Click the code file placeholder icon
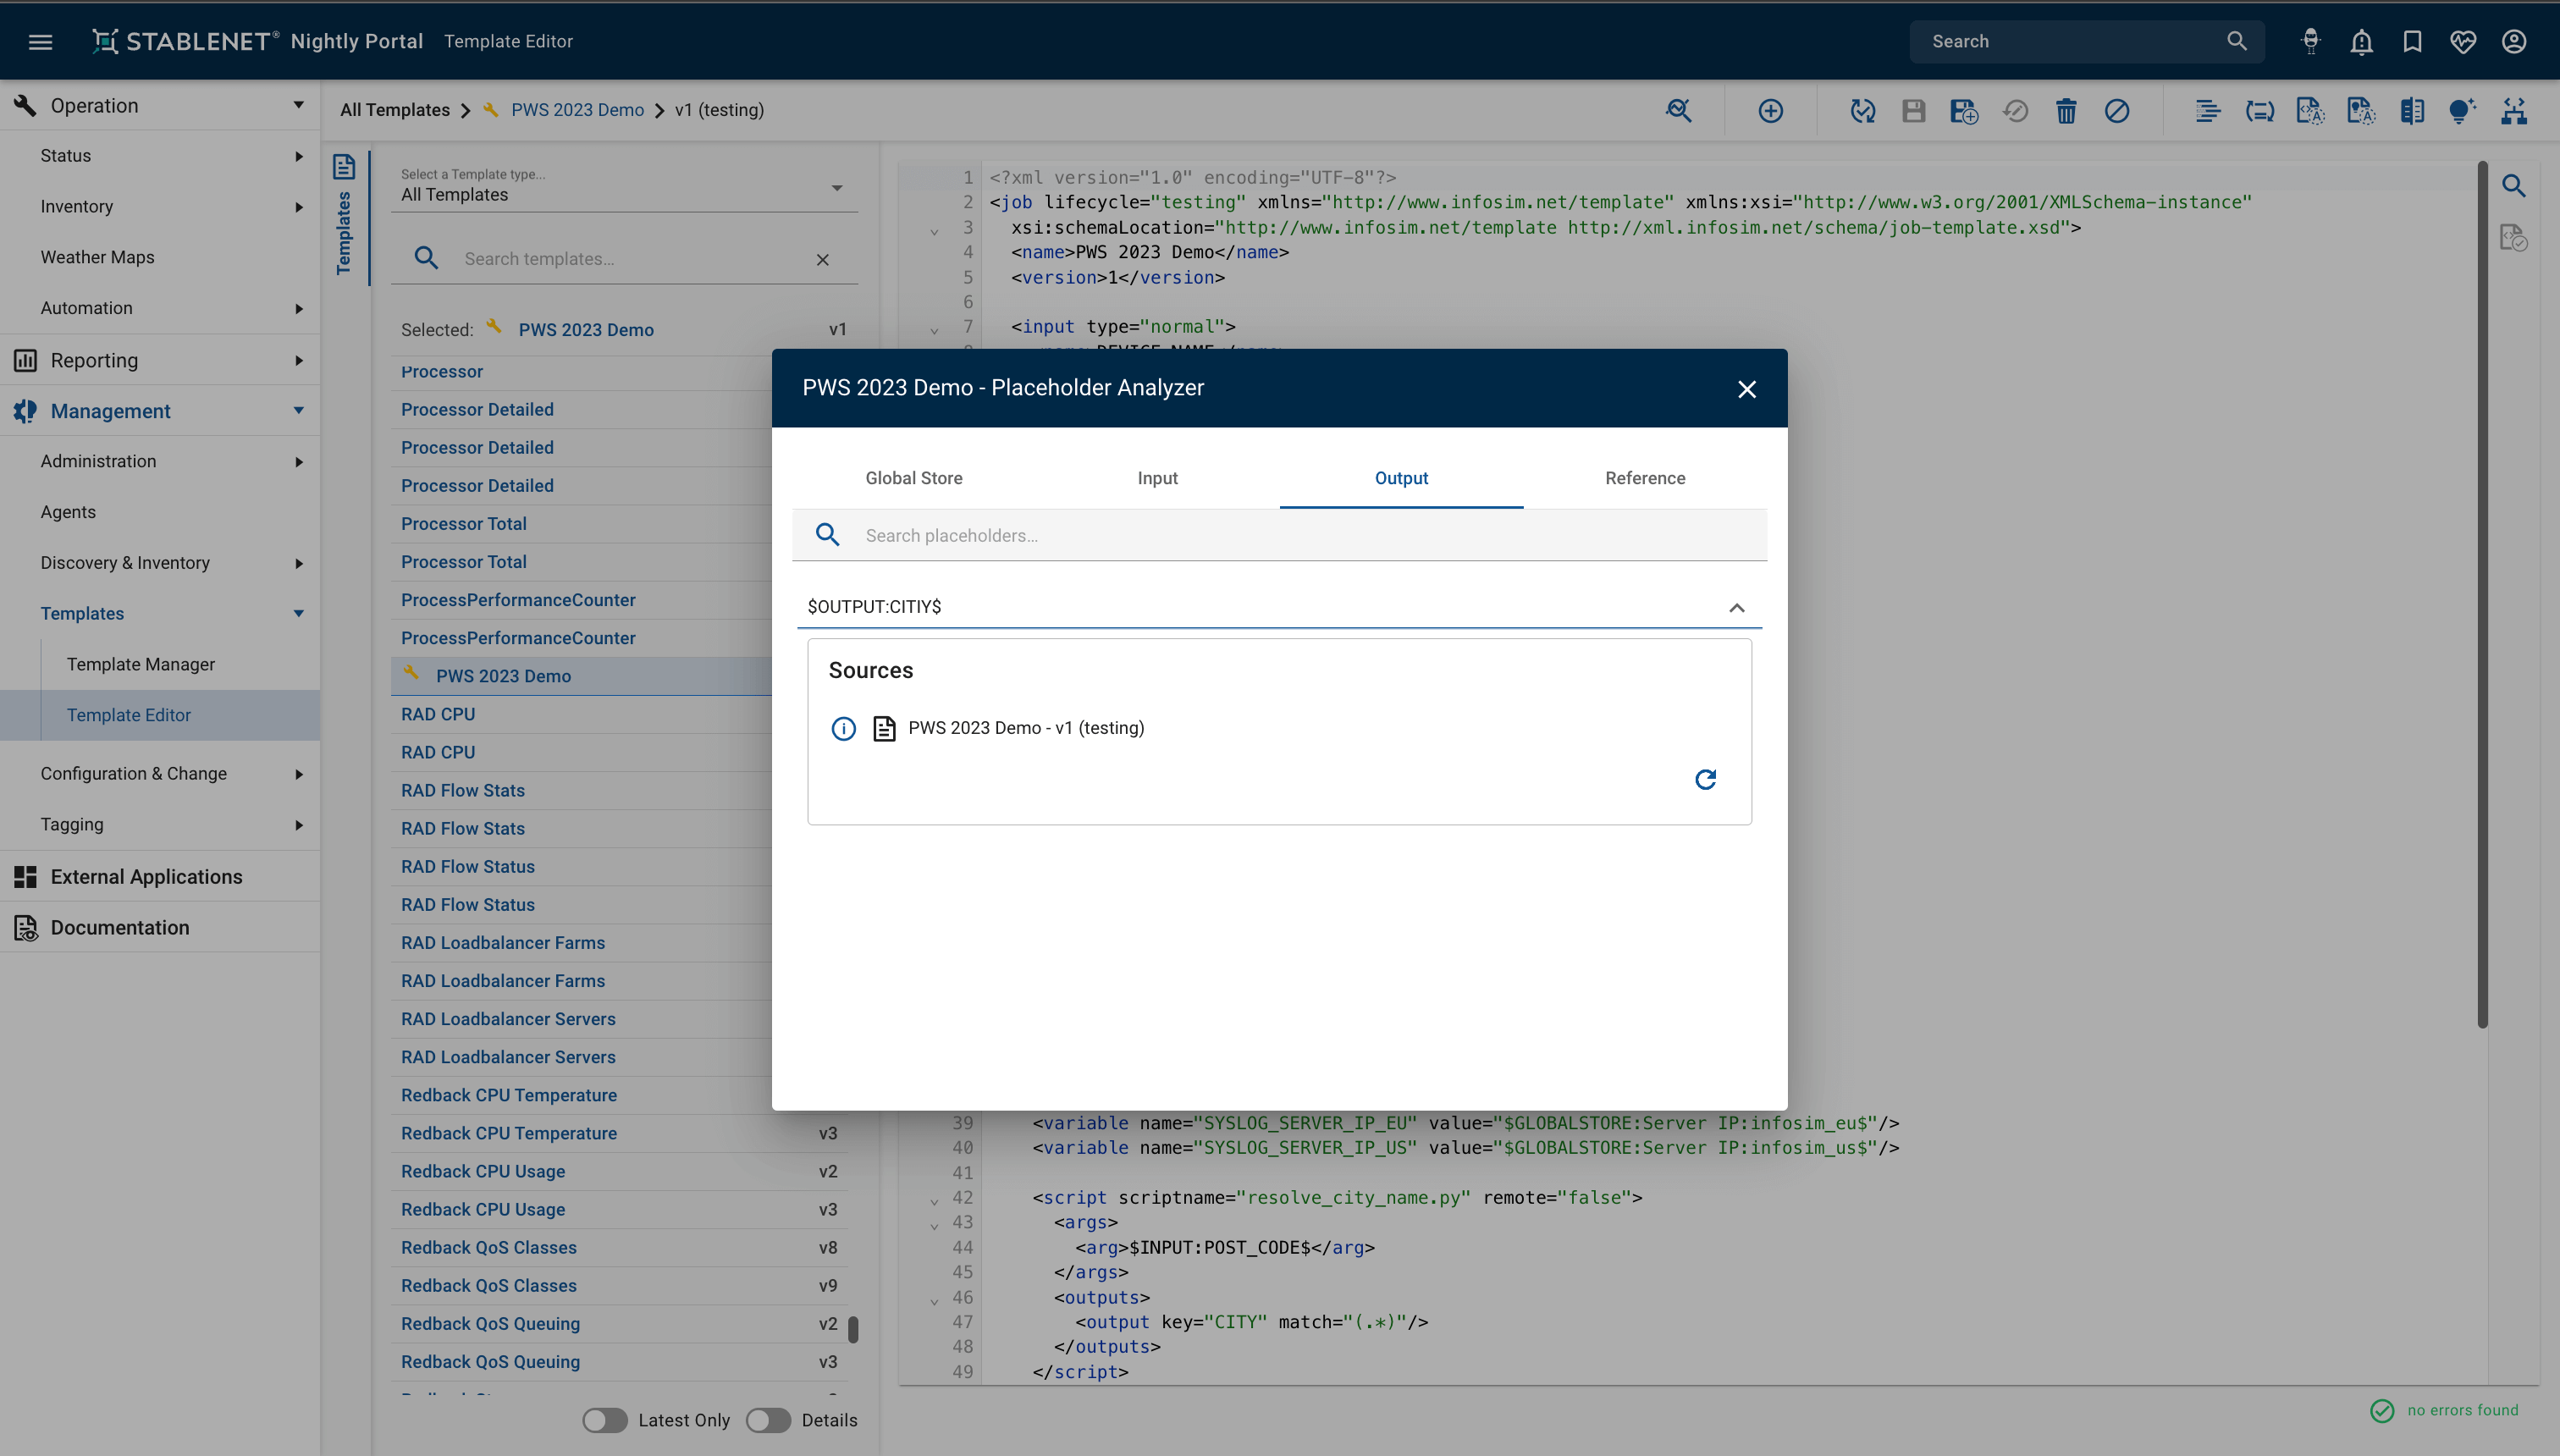The image size is (2560, 1456). (2310, 110)
